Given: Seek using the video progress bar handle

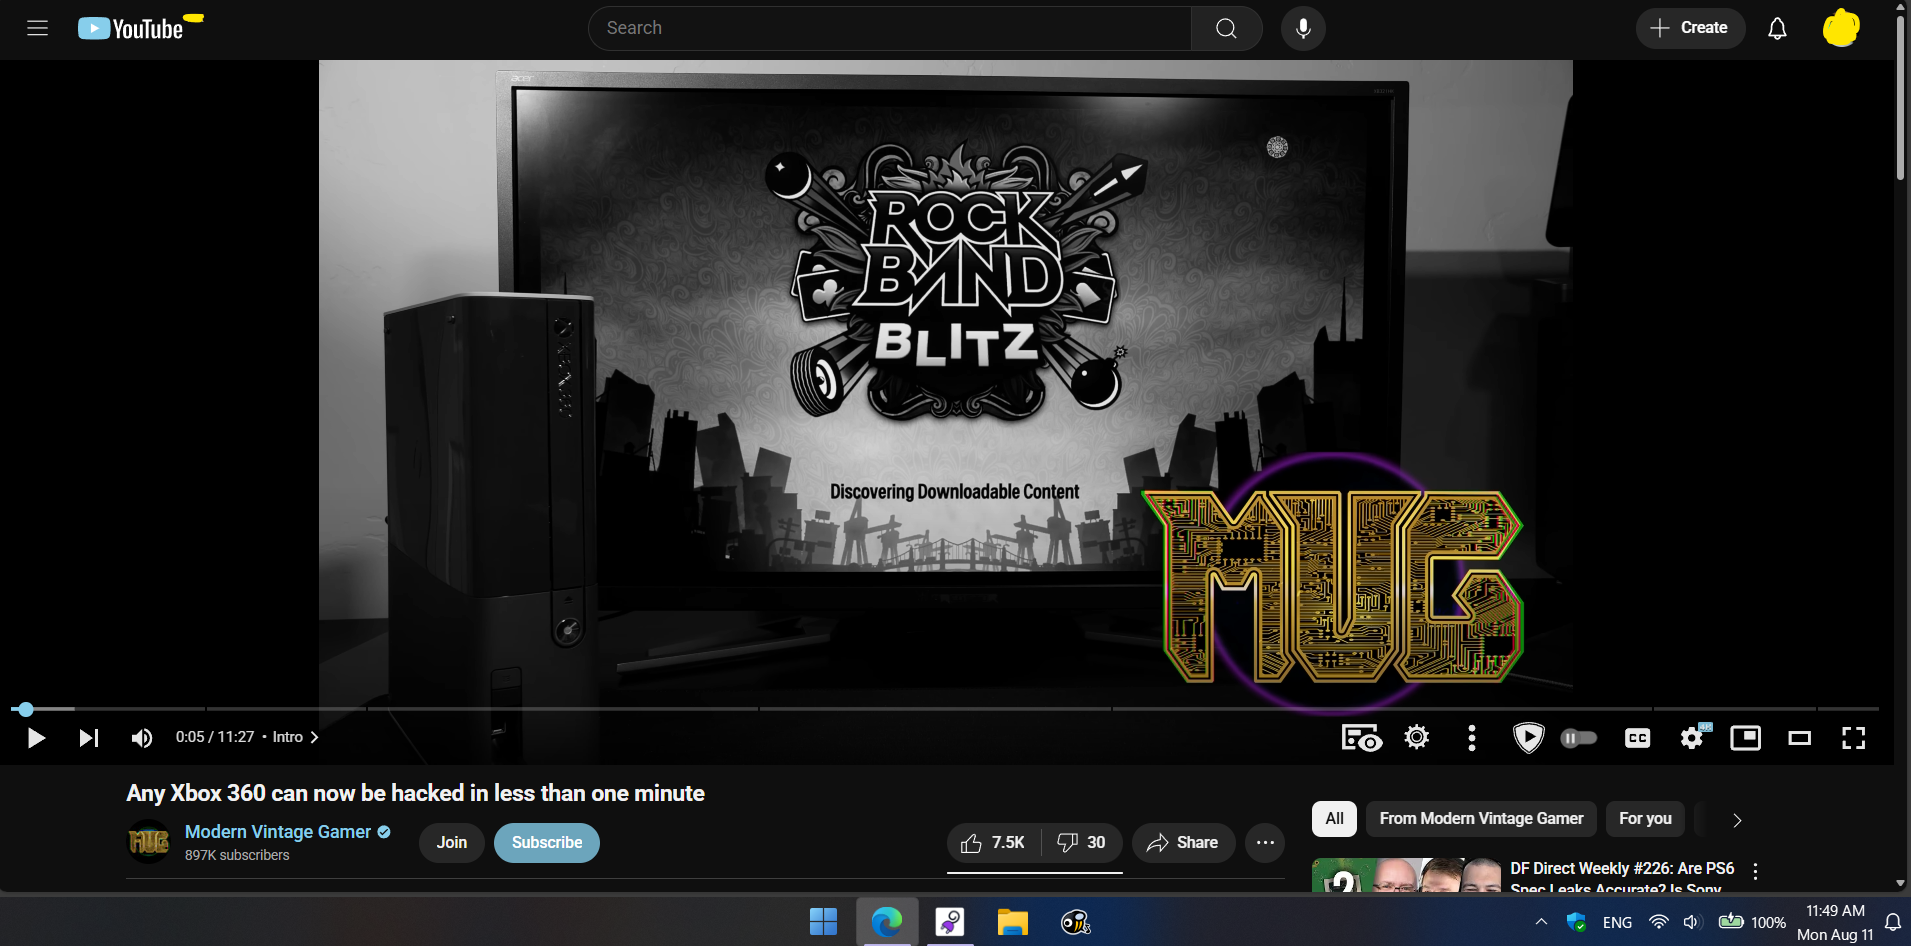Looking at the screenshot, I should [x=26, y=709].
